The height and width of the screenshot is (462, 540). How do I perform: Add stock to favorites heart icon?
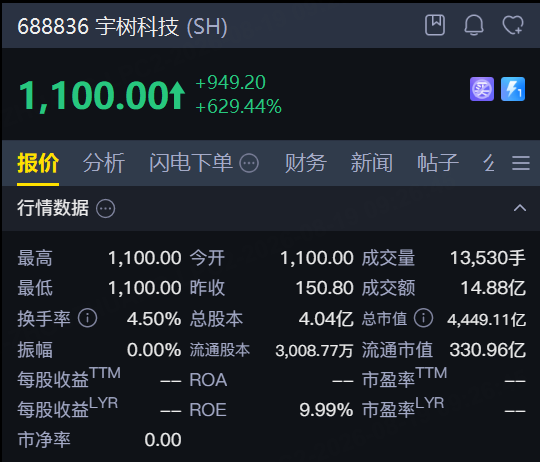tap(513, 25)
